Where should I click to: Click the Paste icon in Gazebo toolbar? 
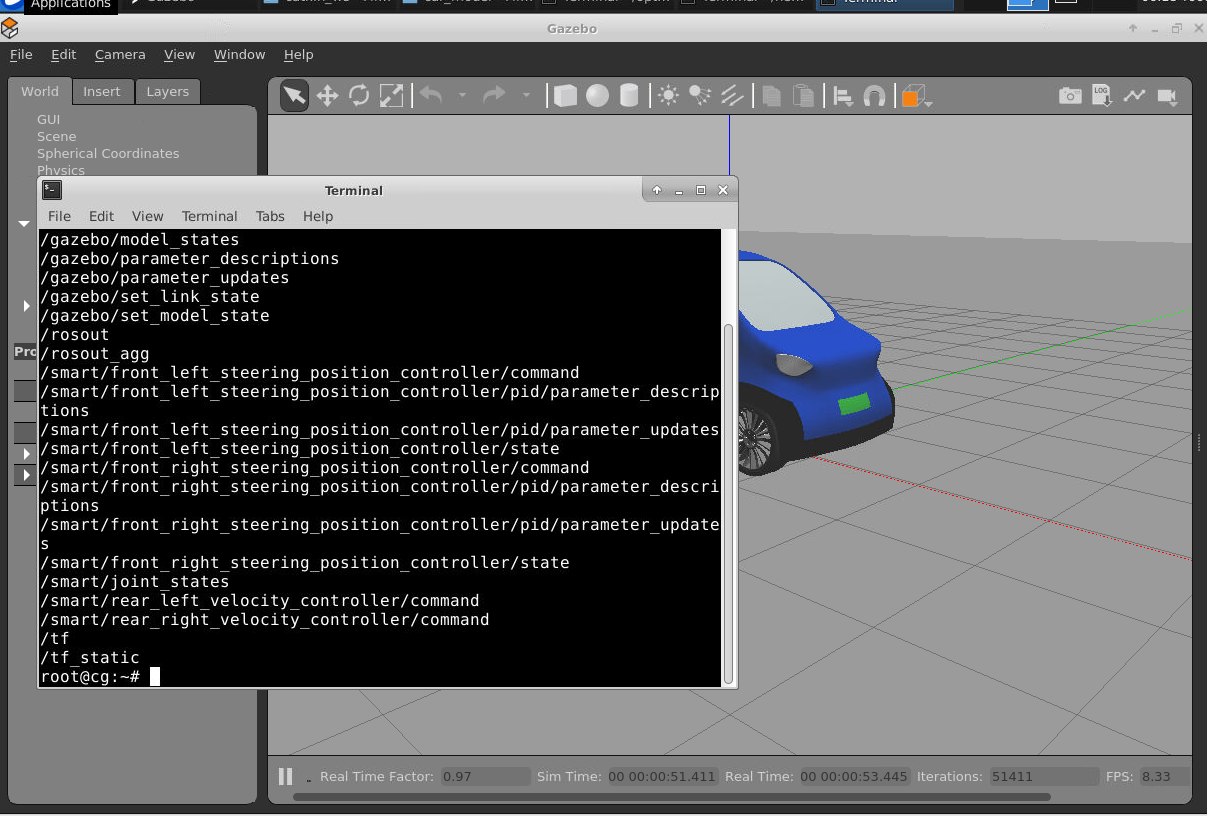tap(803, 96)
